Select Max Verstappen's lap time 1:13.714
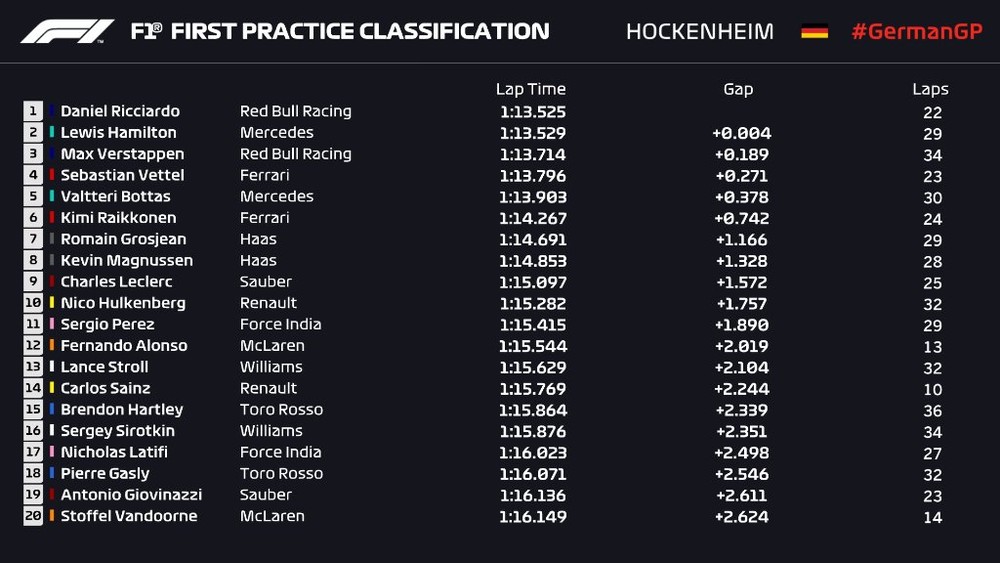This screenshot has height=563, width=1000. pos(532,154)
